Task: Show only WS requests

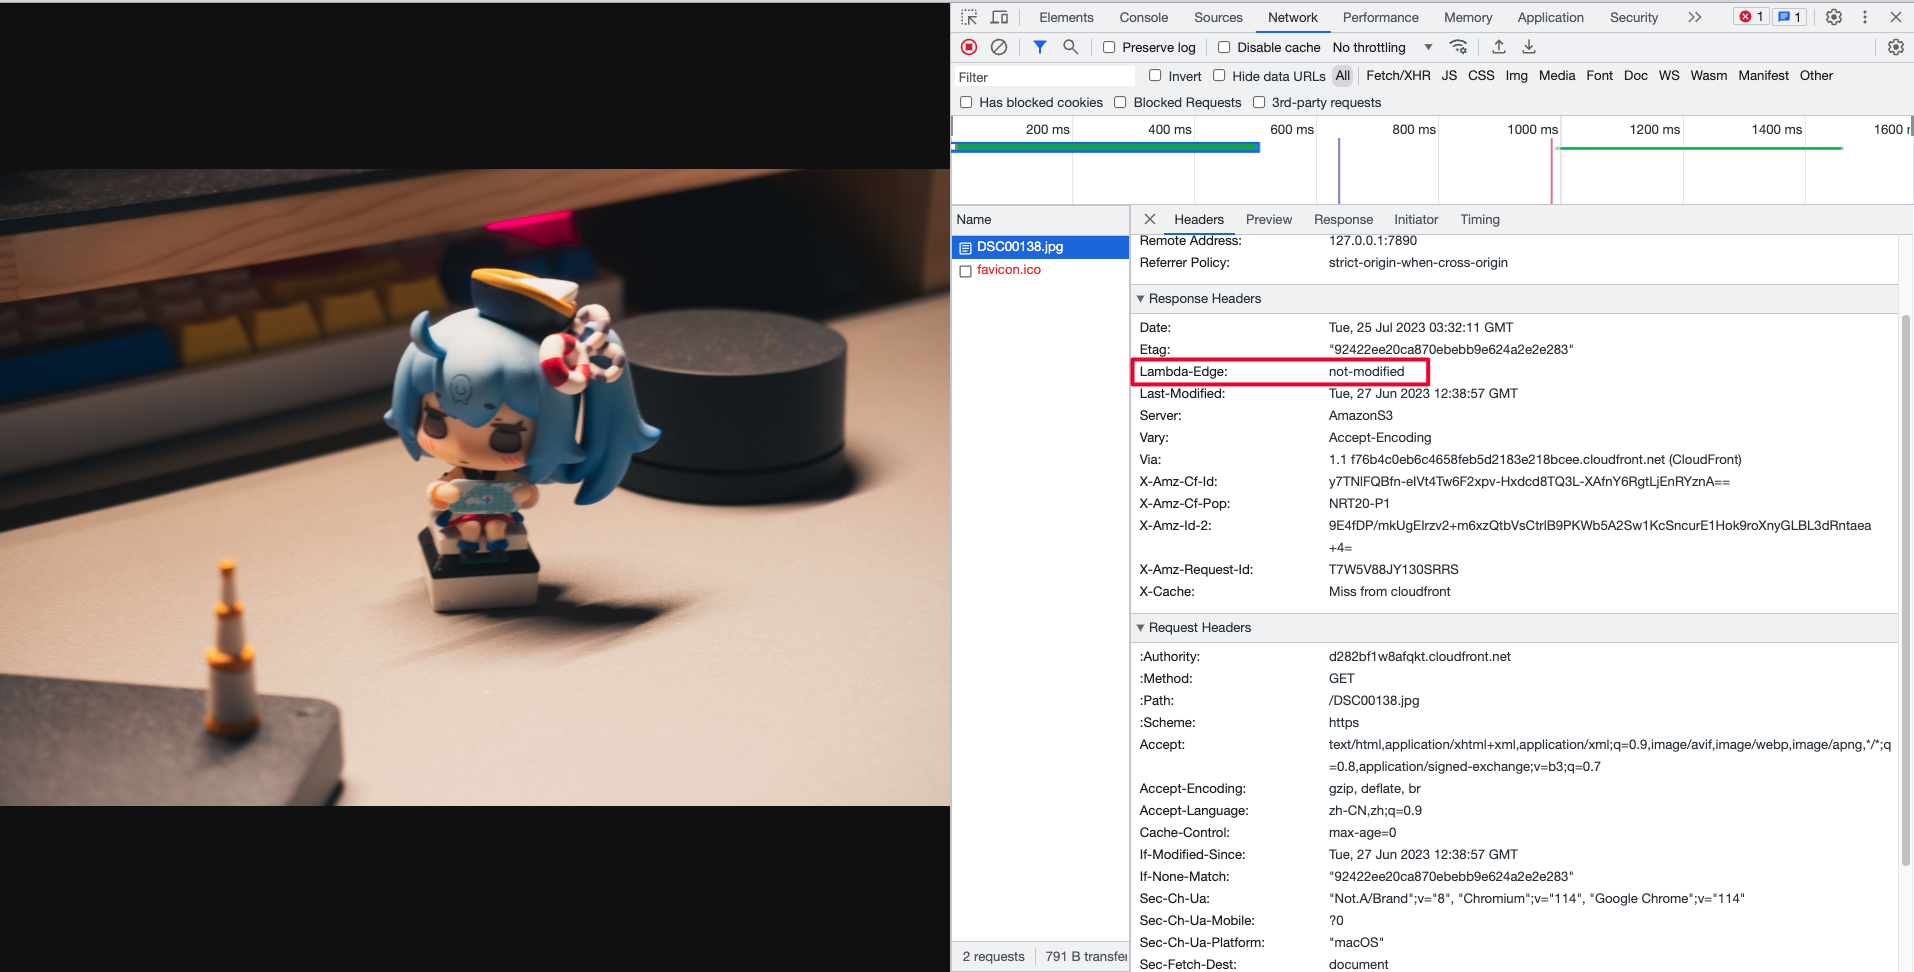Action: pyautogui.click(x=1669, y=75)
